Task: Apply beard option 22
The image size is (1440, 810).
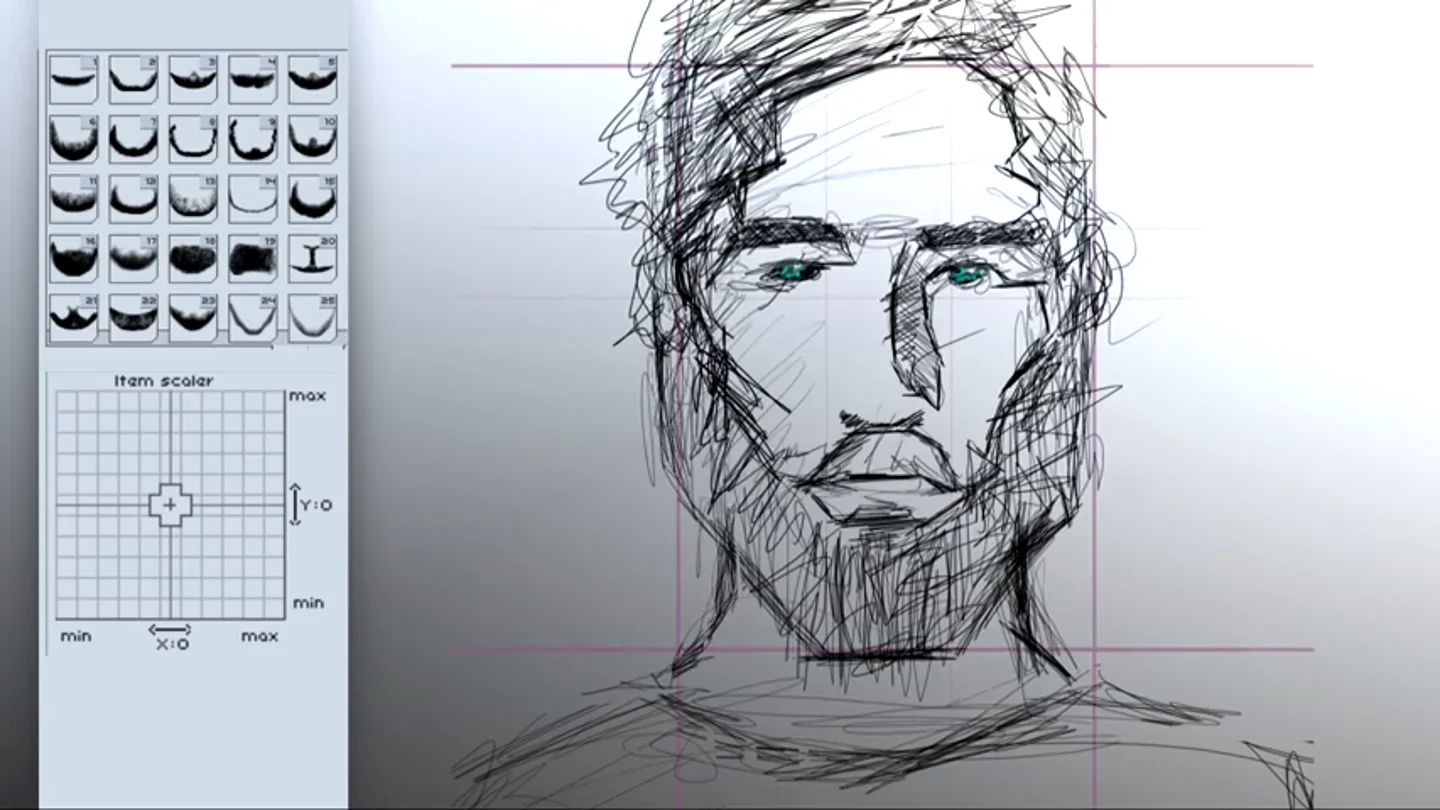Action: 133,319
